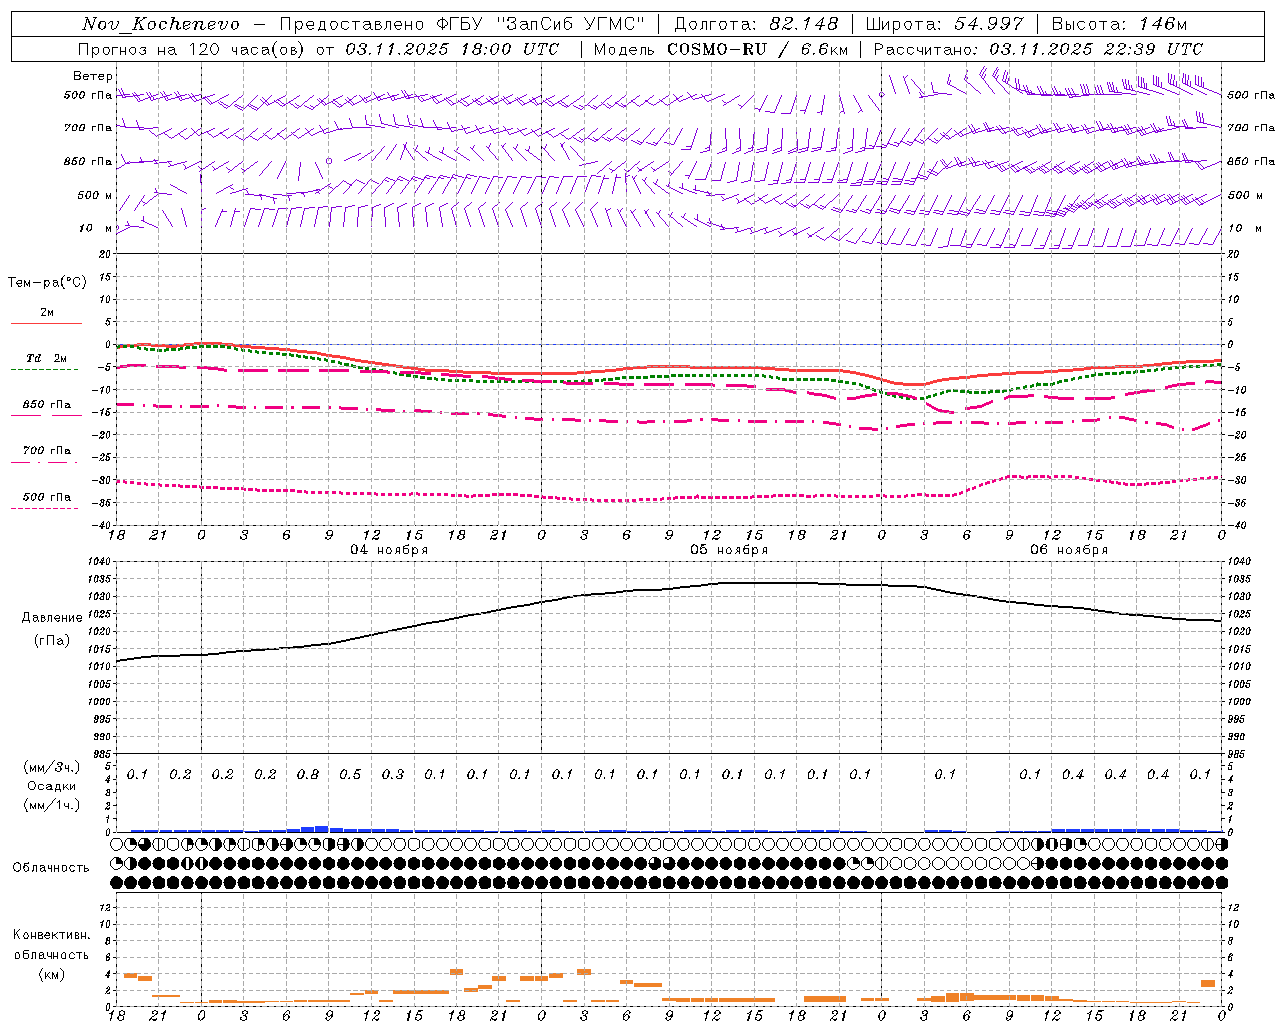
Task: Click the station name Nov_Kochenevo
Action: click(x=161, y=24)
